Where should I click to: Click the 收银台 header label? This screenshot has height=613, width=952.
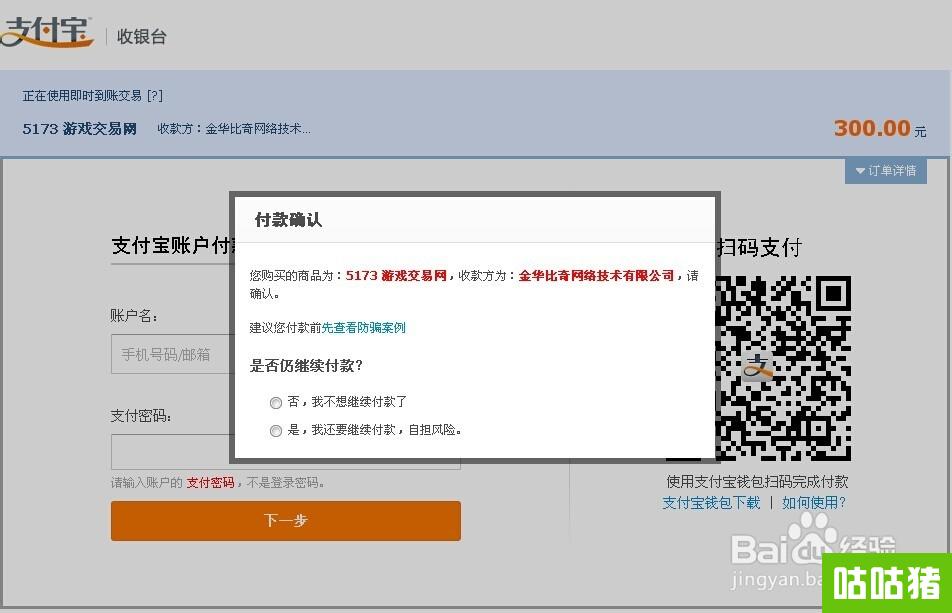tap(141, 36)
